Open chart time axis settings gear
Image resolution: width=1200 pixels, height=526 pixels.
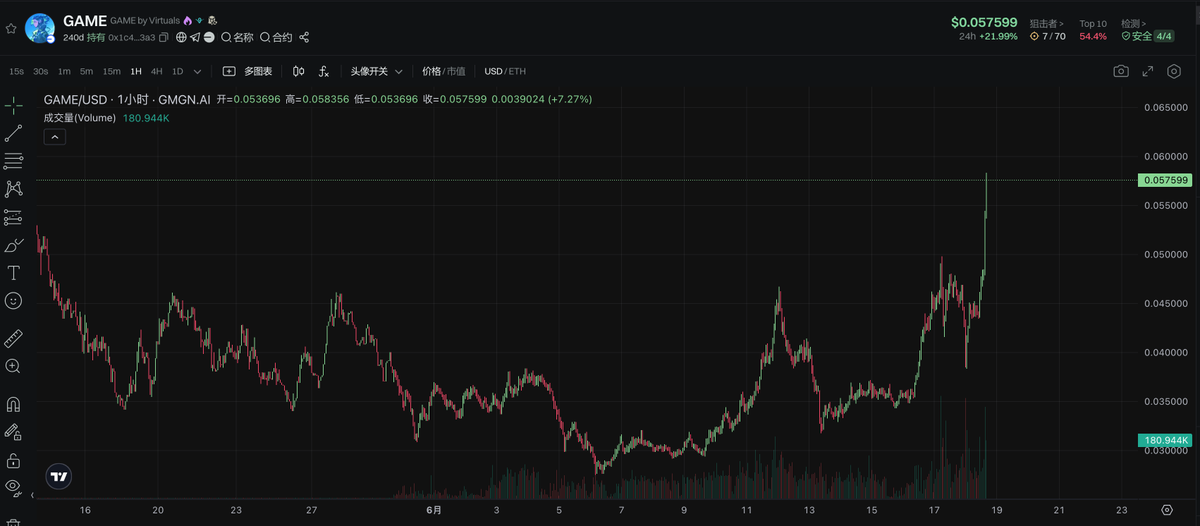pos(1166,510)
